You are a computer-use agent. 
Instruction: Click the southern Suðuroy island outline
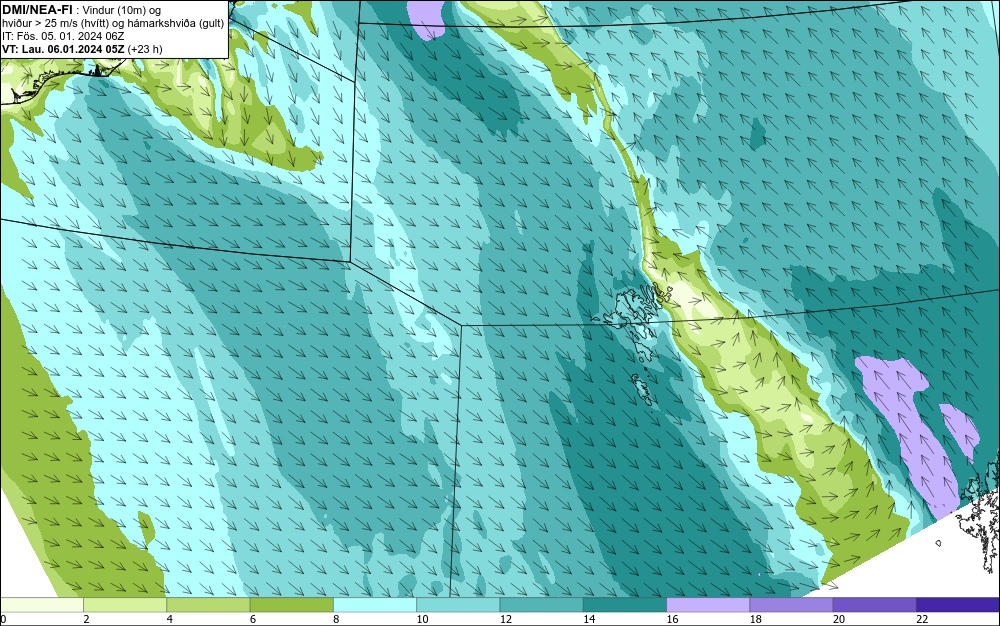[642, 390]
